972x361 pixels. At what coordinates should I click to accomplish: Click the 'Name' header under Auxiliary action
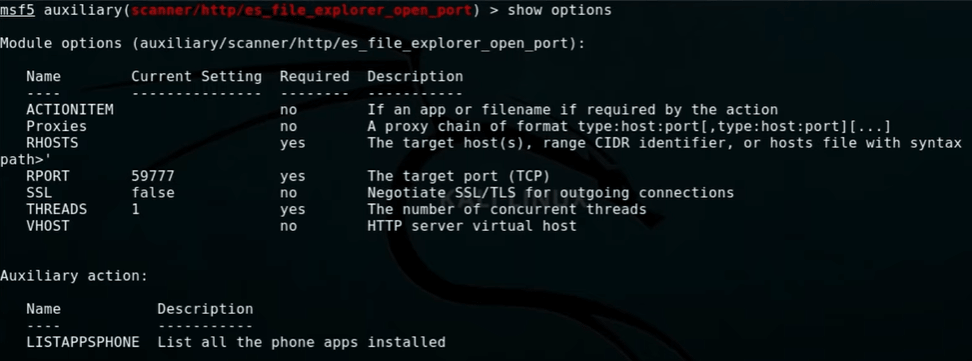pyautogui.click(x=43, y=309)
